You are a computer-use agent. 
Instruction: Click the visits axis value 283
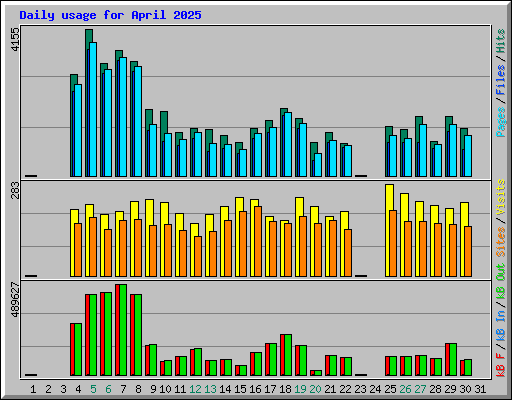pos(15,190)
